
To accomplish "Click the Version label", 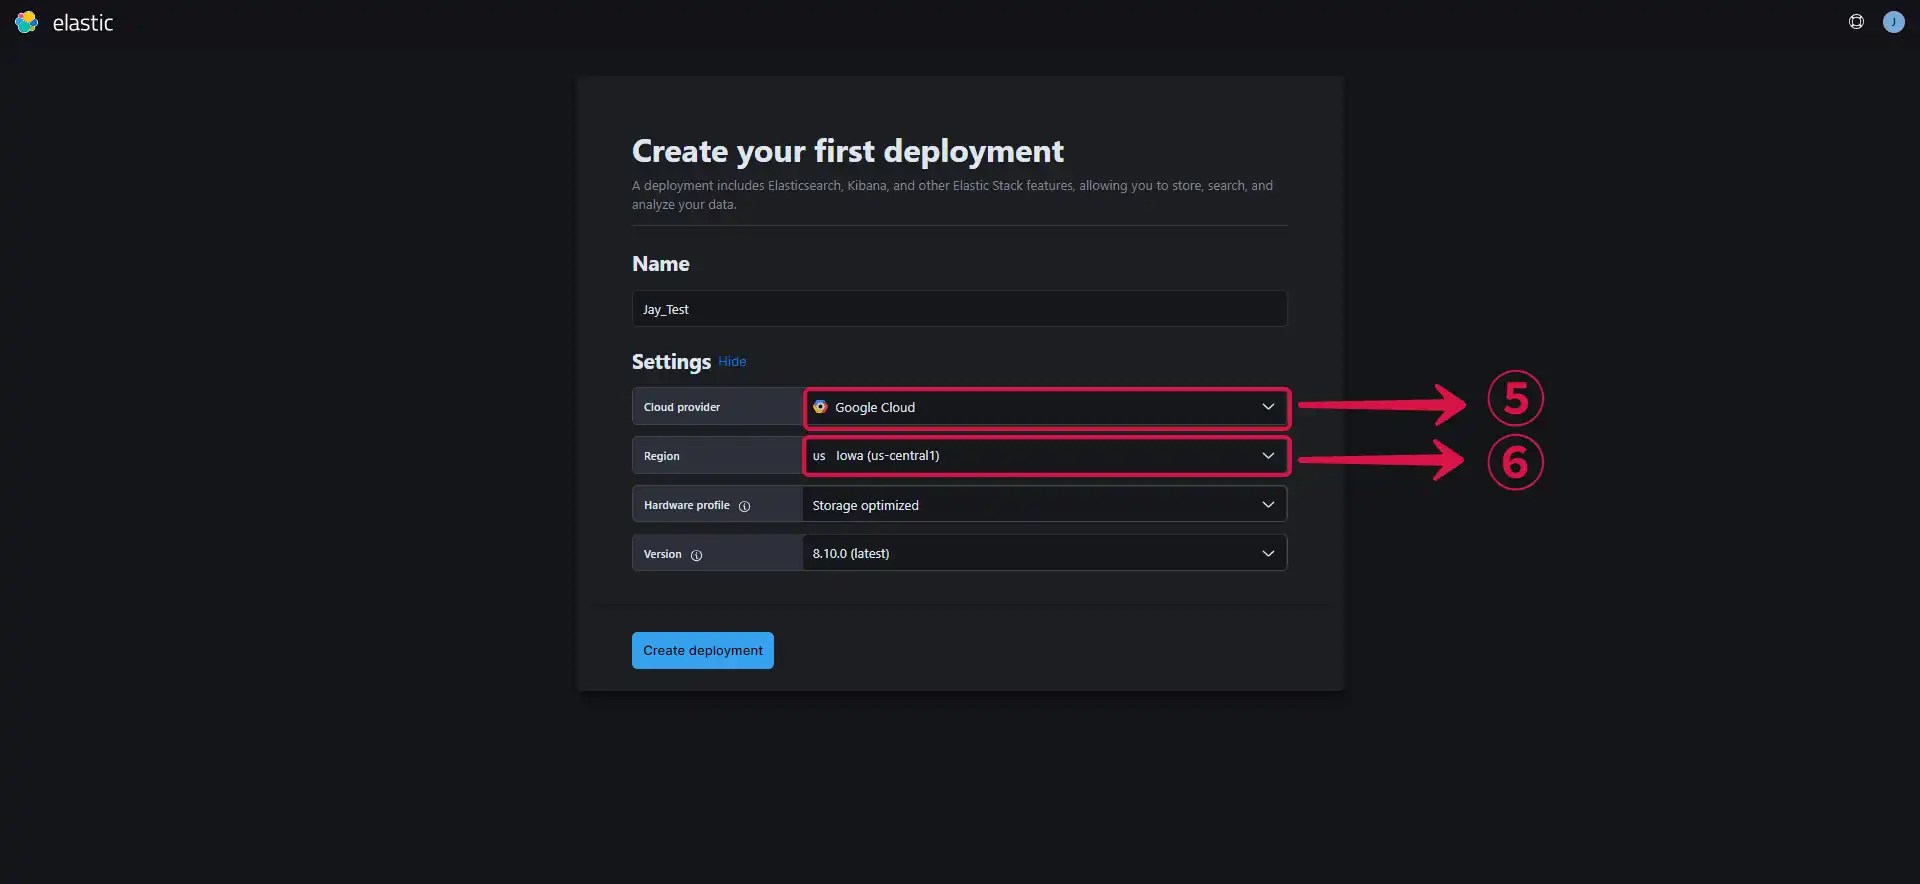I will pos(662,554).
